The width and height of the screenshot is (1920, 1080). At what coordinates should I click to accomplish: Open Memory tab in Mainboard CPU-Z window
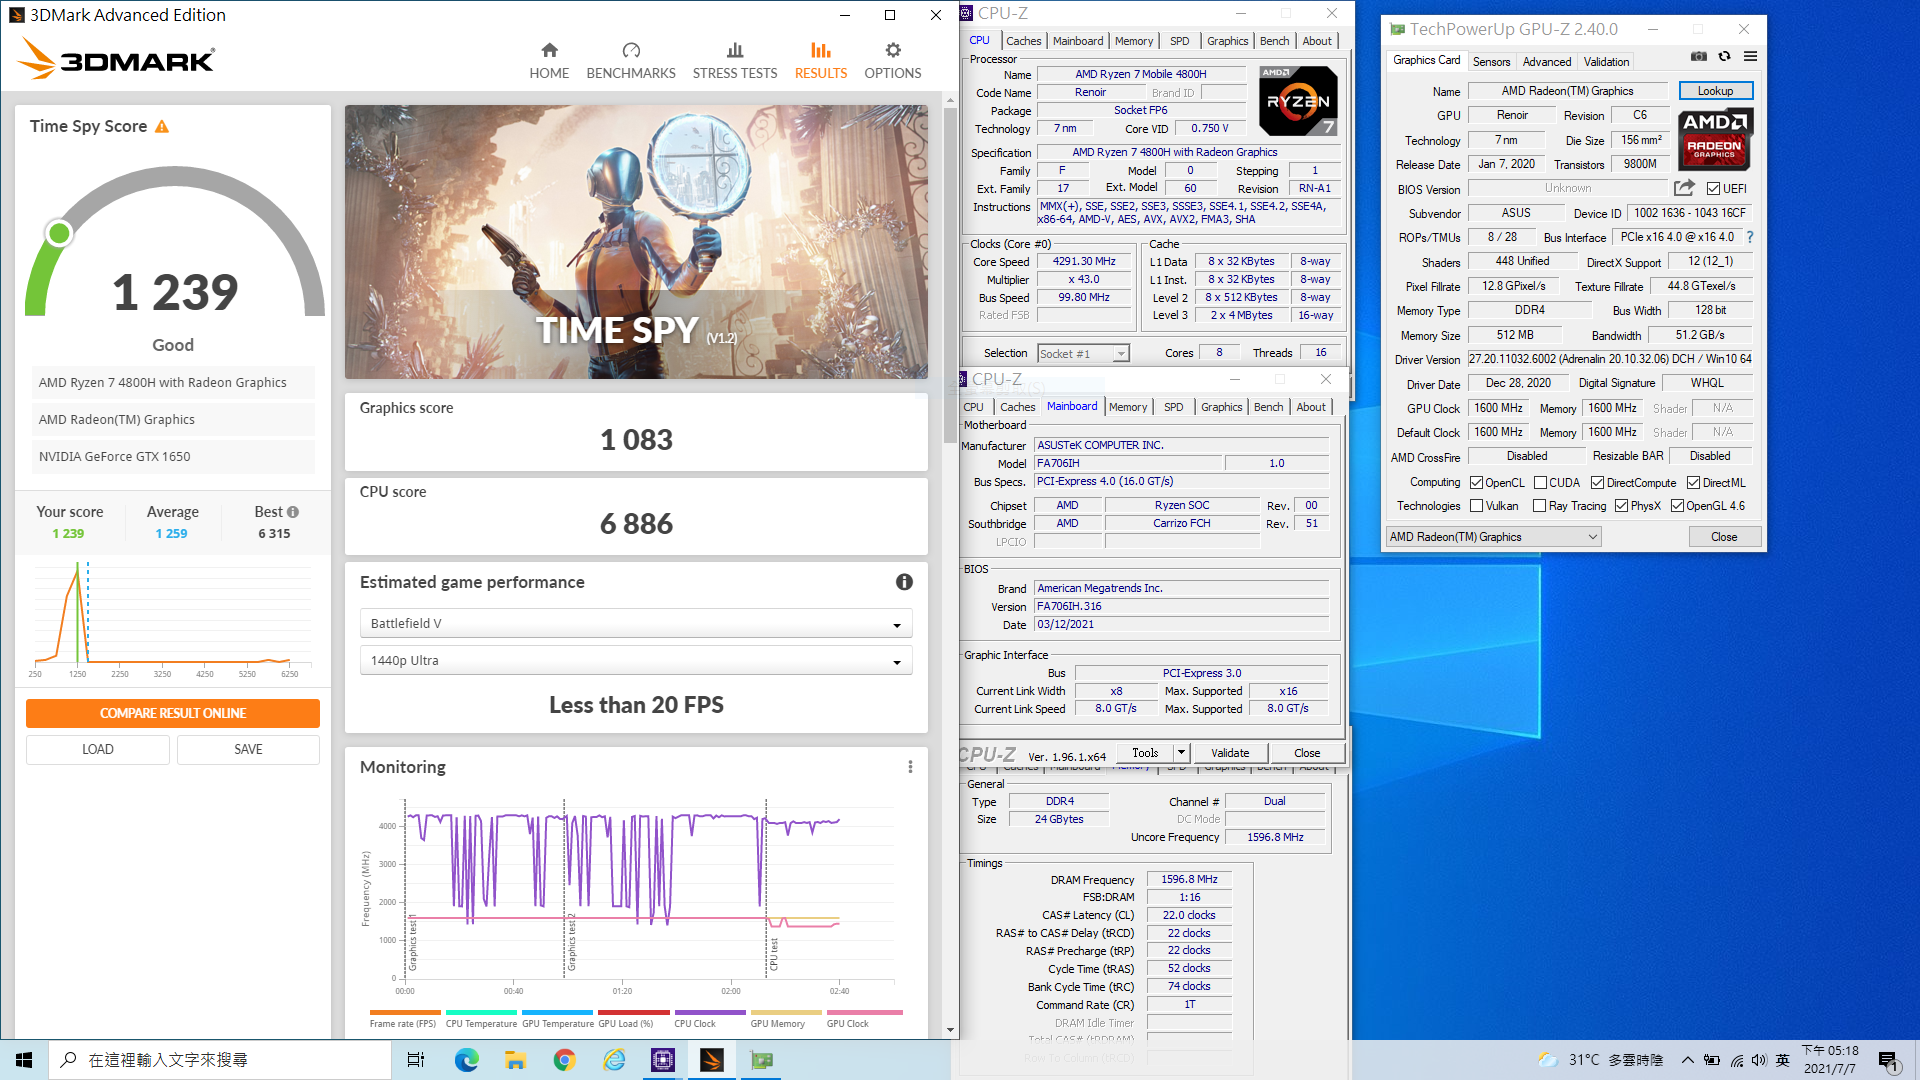[x=1128, y=407]
